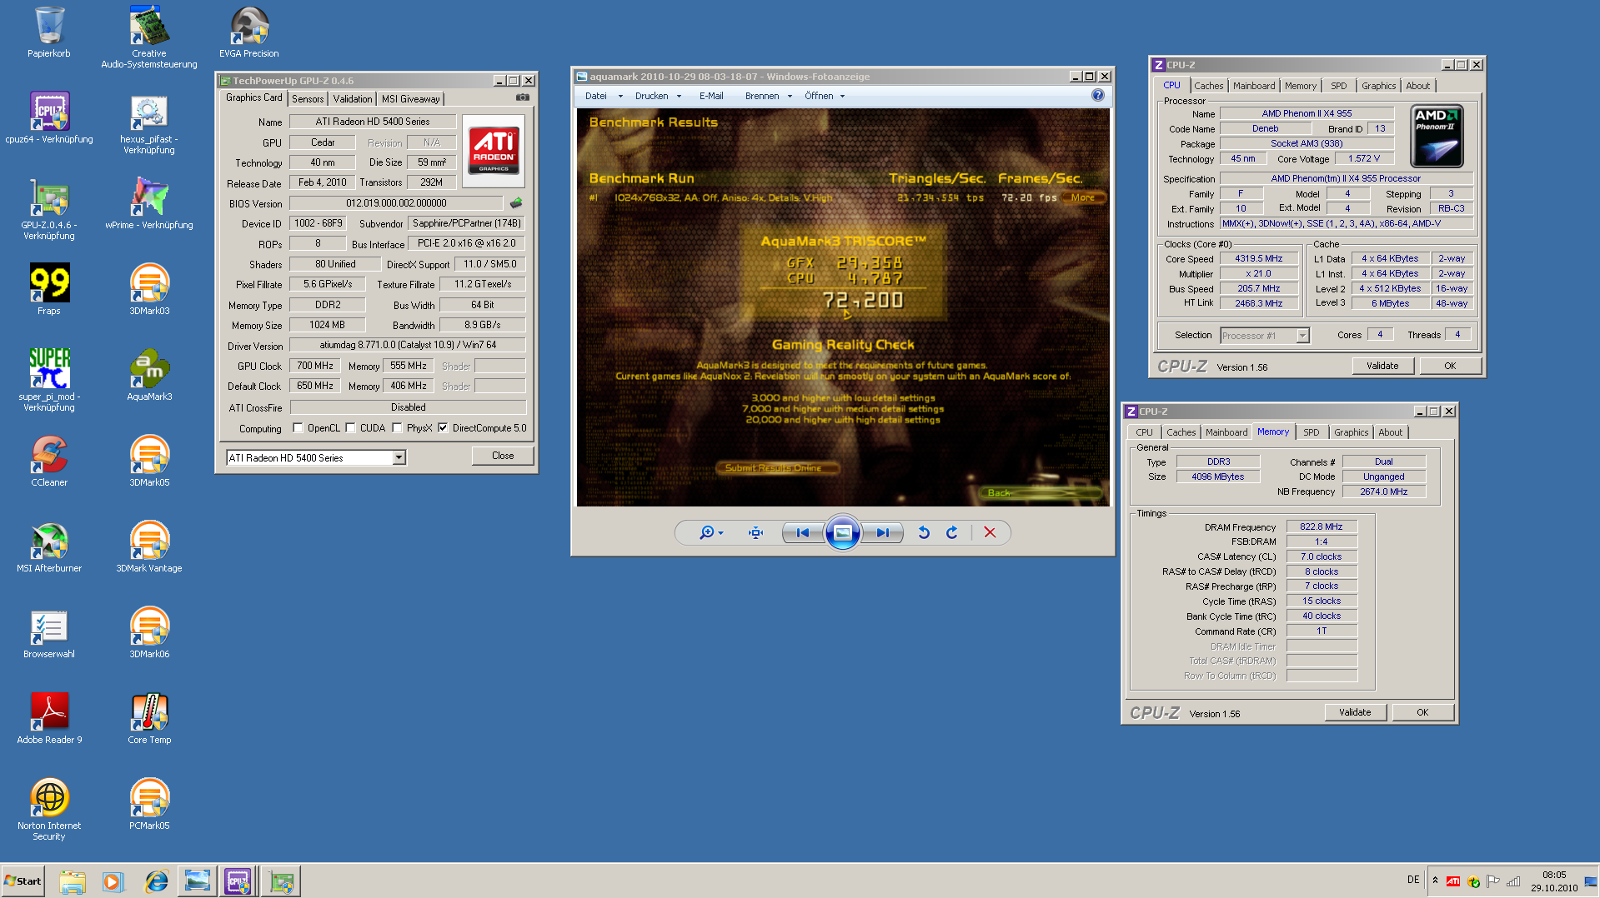1600x898 pixels.
Task: Click Close button in GPU-Z
Action: tap(503, 456)
